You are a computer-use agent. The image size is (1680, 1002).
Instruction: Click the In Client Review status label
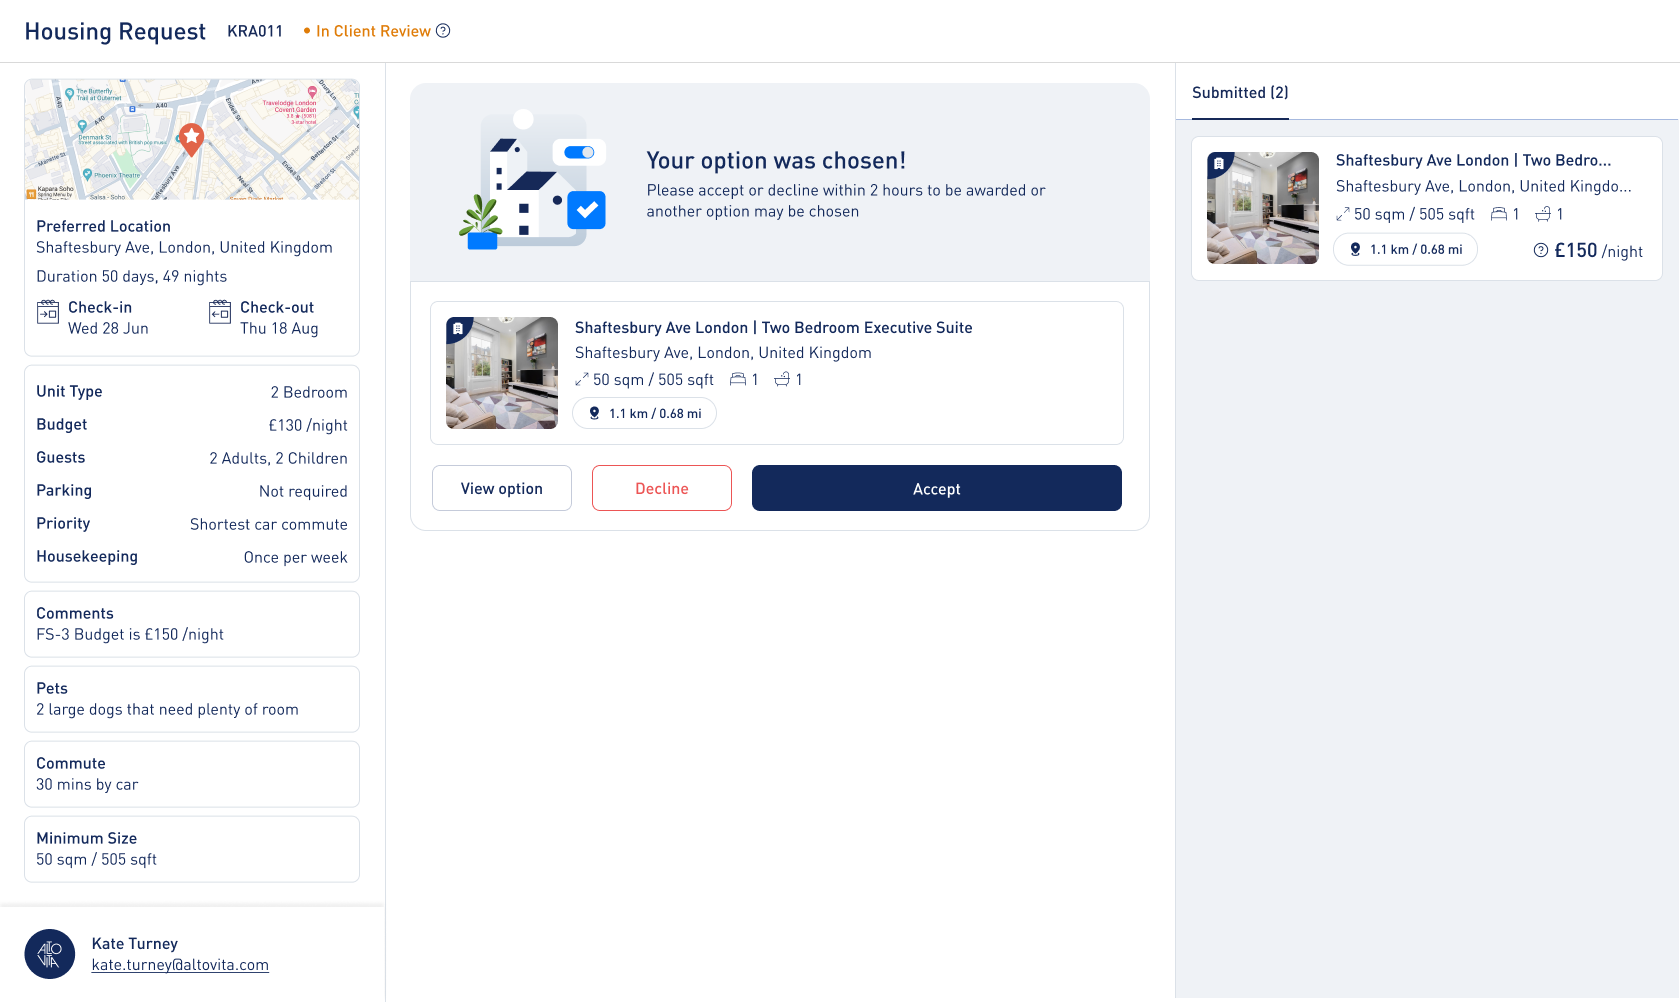tap(373, 31)
